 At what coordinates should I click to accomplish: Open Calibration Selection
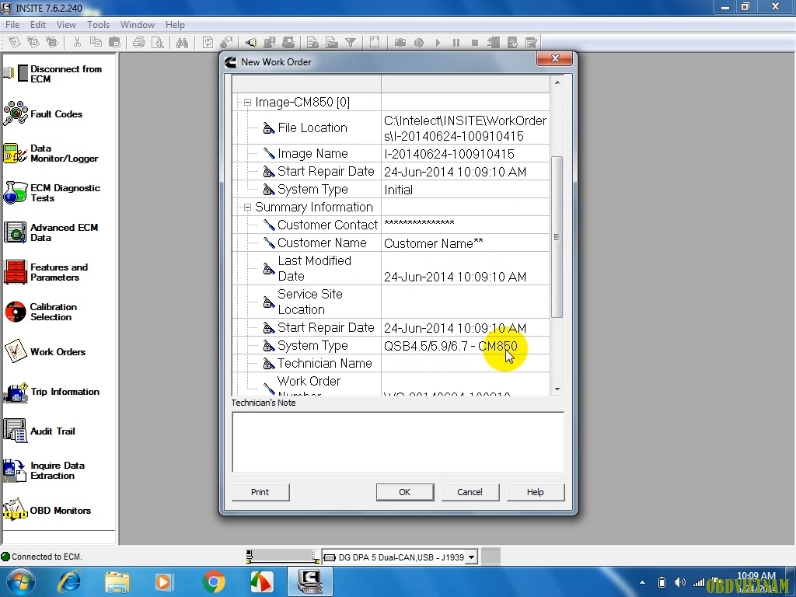pos(41,312)
